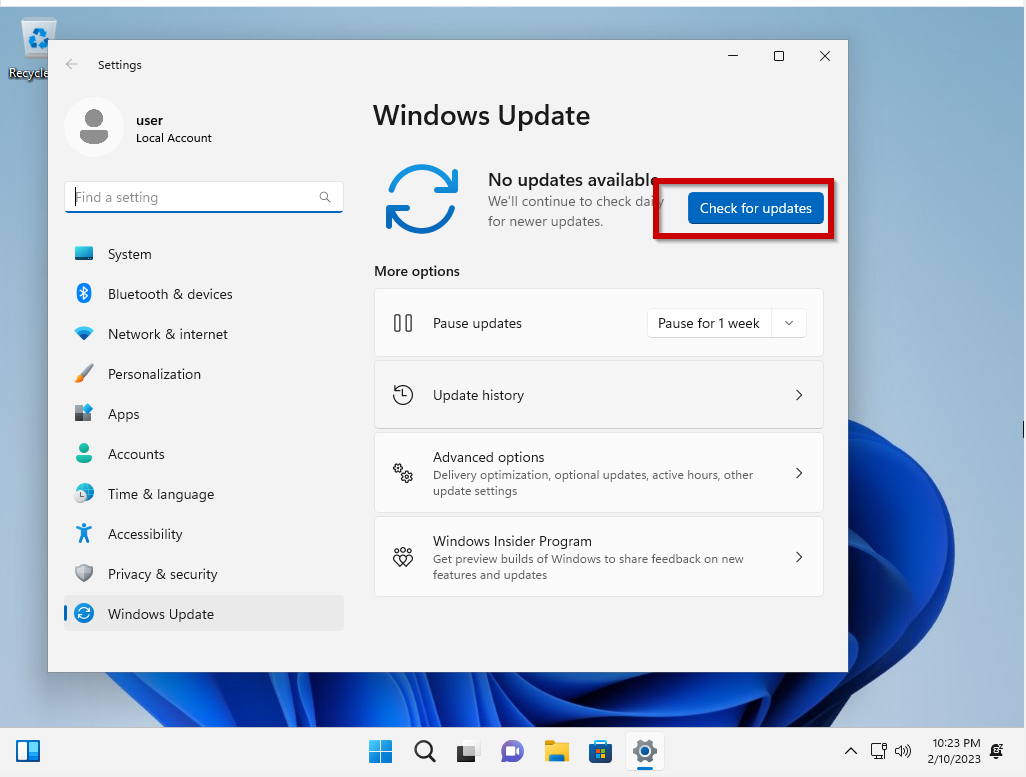Click the Advanced options gears icon
The image size is (1026, 777).
click(402, 473)
